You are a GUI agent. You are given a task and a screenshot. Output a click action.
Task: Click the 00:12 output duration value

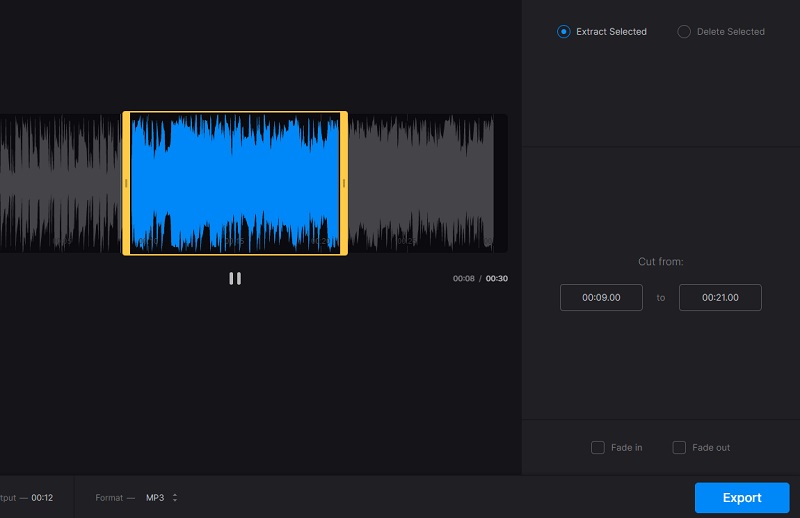coord(42,498)
